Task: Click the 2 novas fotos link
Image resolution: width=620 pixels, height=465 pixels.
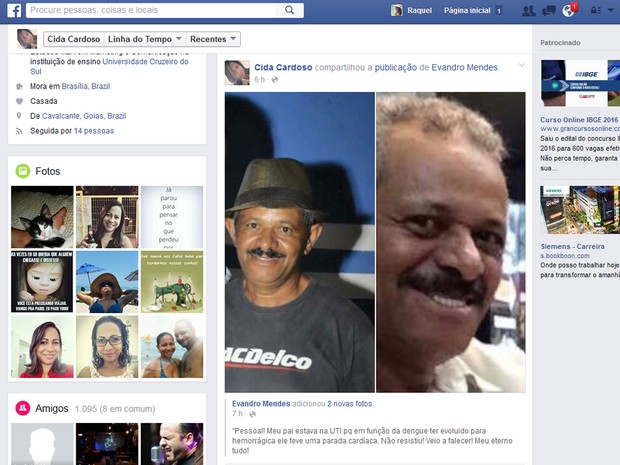Action: [348, 402]
